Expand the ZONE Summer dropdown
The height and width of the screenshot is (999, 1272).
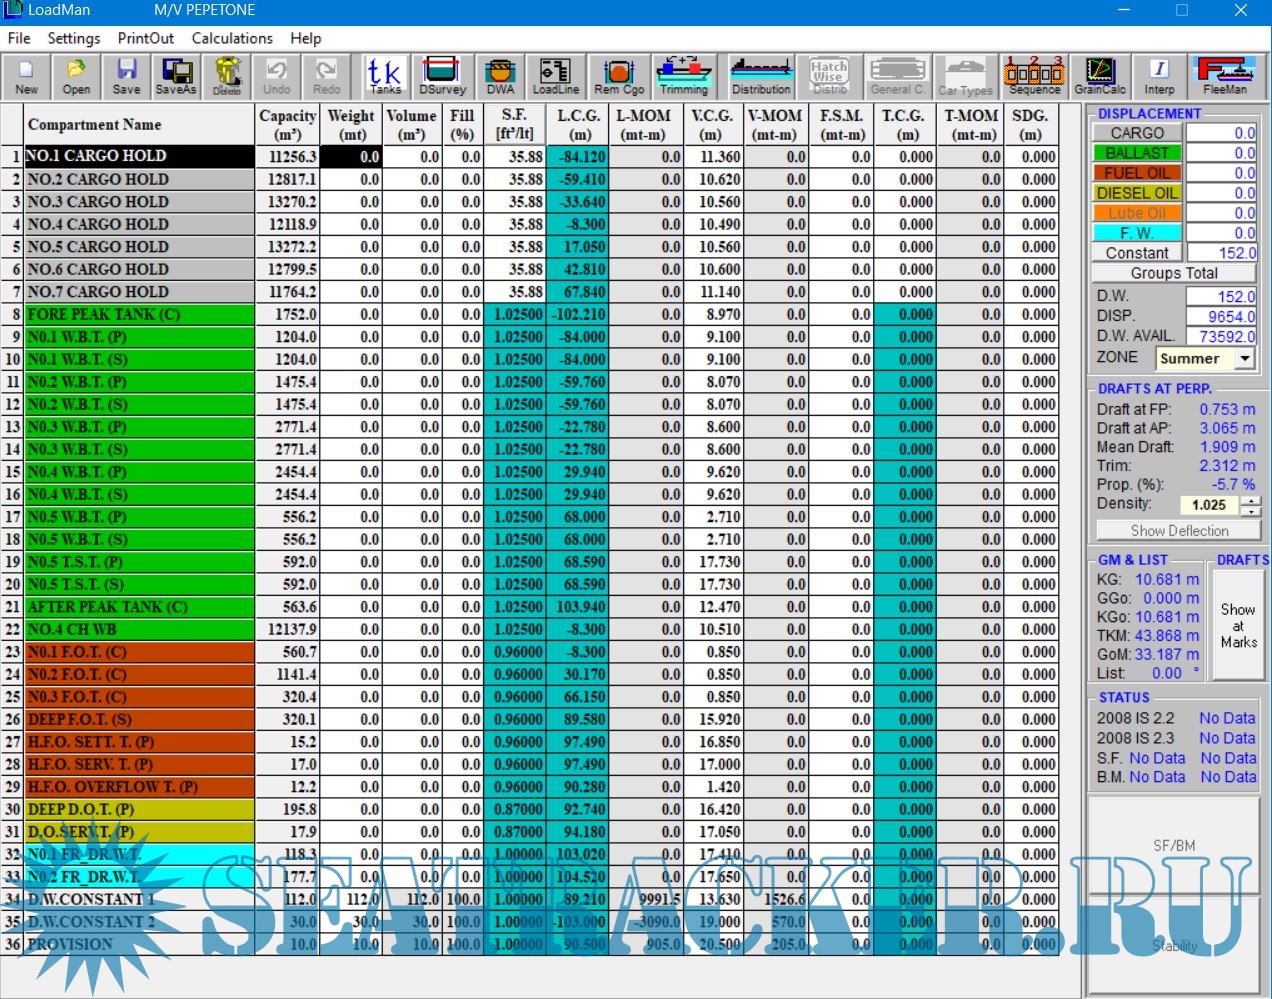tap(1245, 358)
